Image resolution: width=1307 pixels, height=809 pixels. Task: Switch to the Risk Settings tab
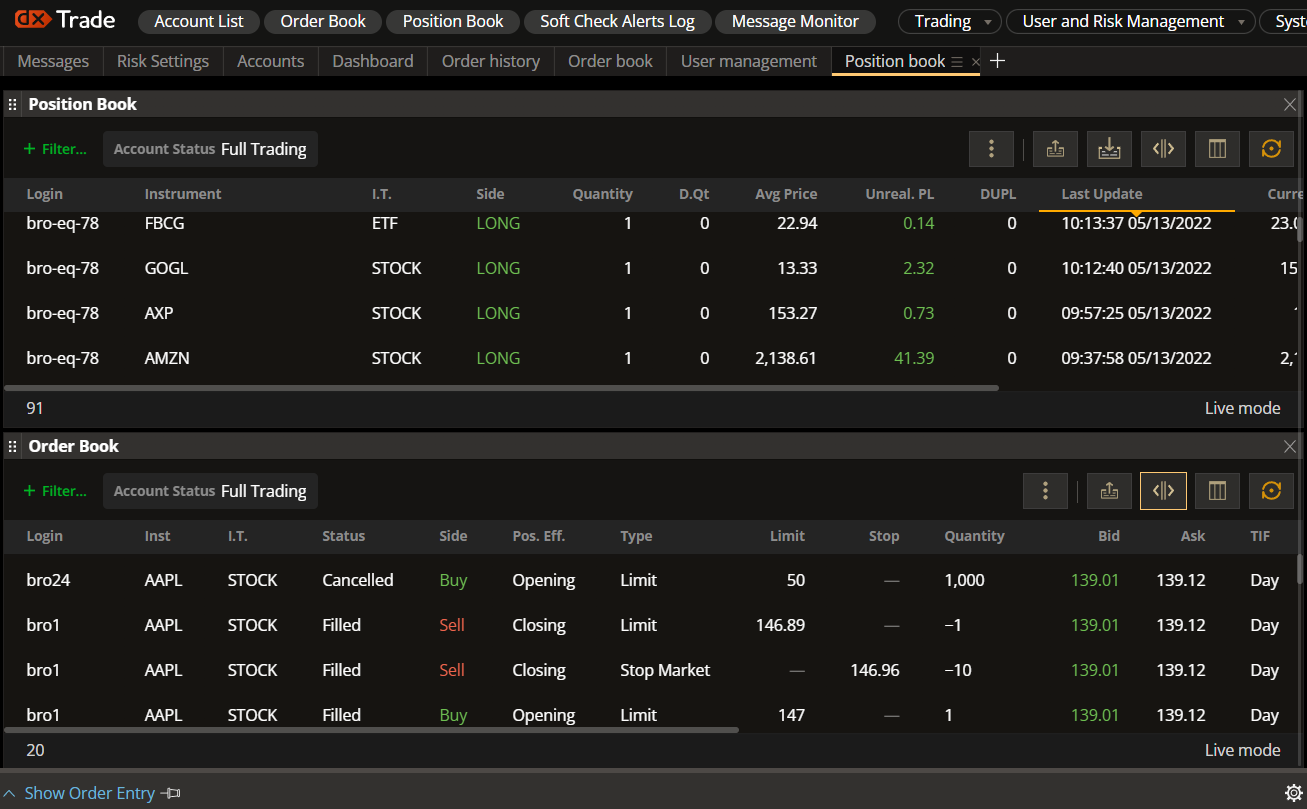click(163, 61)
